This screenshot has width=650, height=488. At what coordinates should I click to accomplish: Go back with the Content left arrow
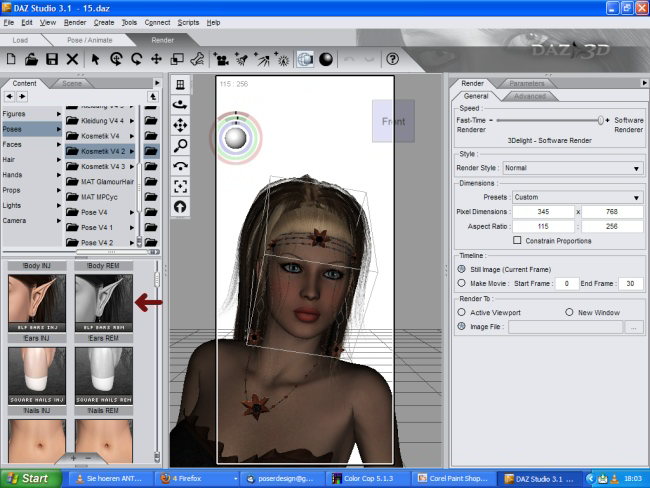(10, 97)
